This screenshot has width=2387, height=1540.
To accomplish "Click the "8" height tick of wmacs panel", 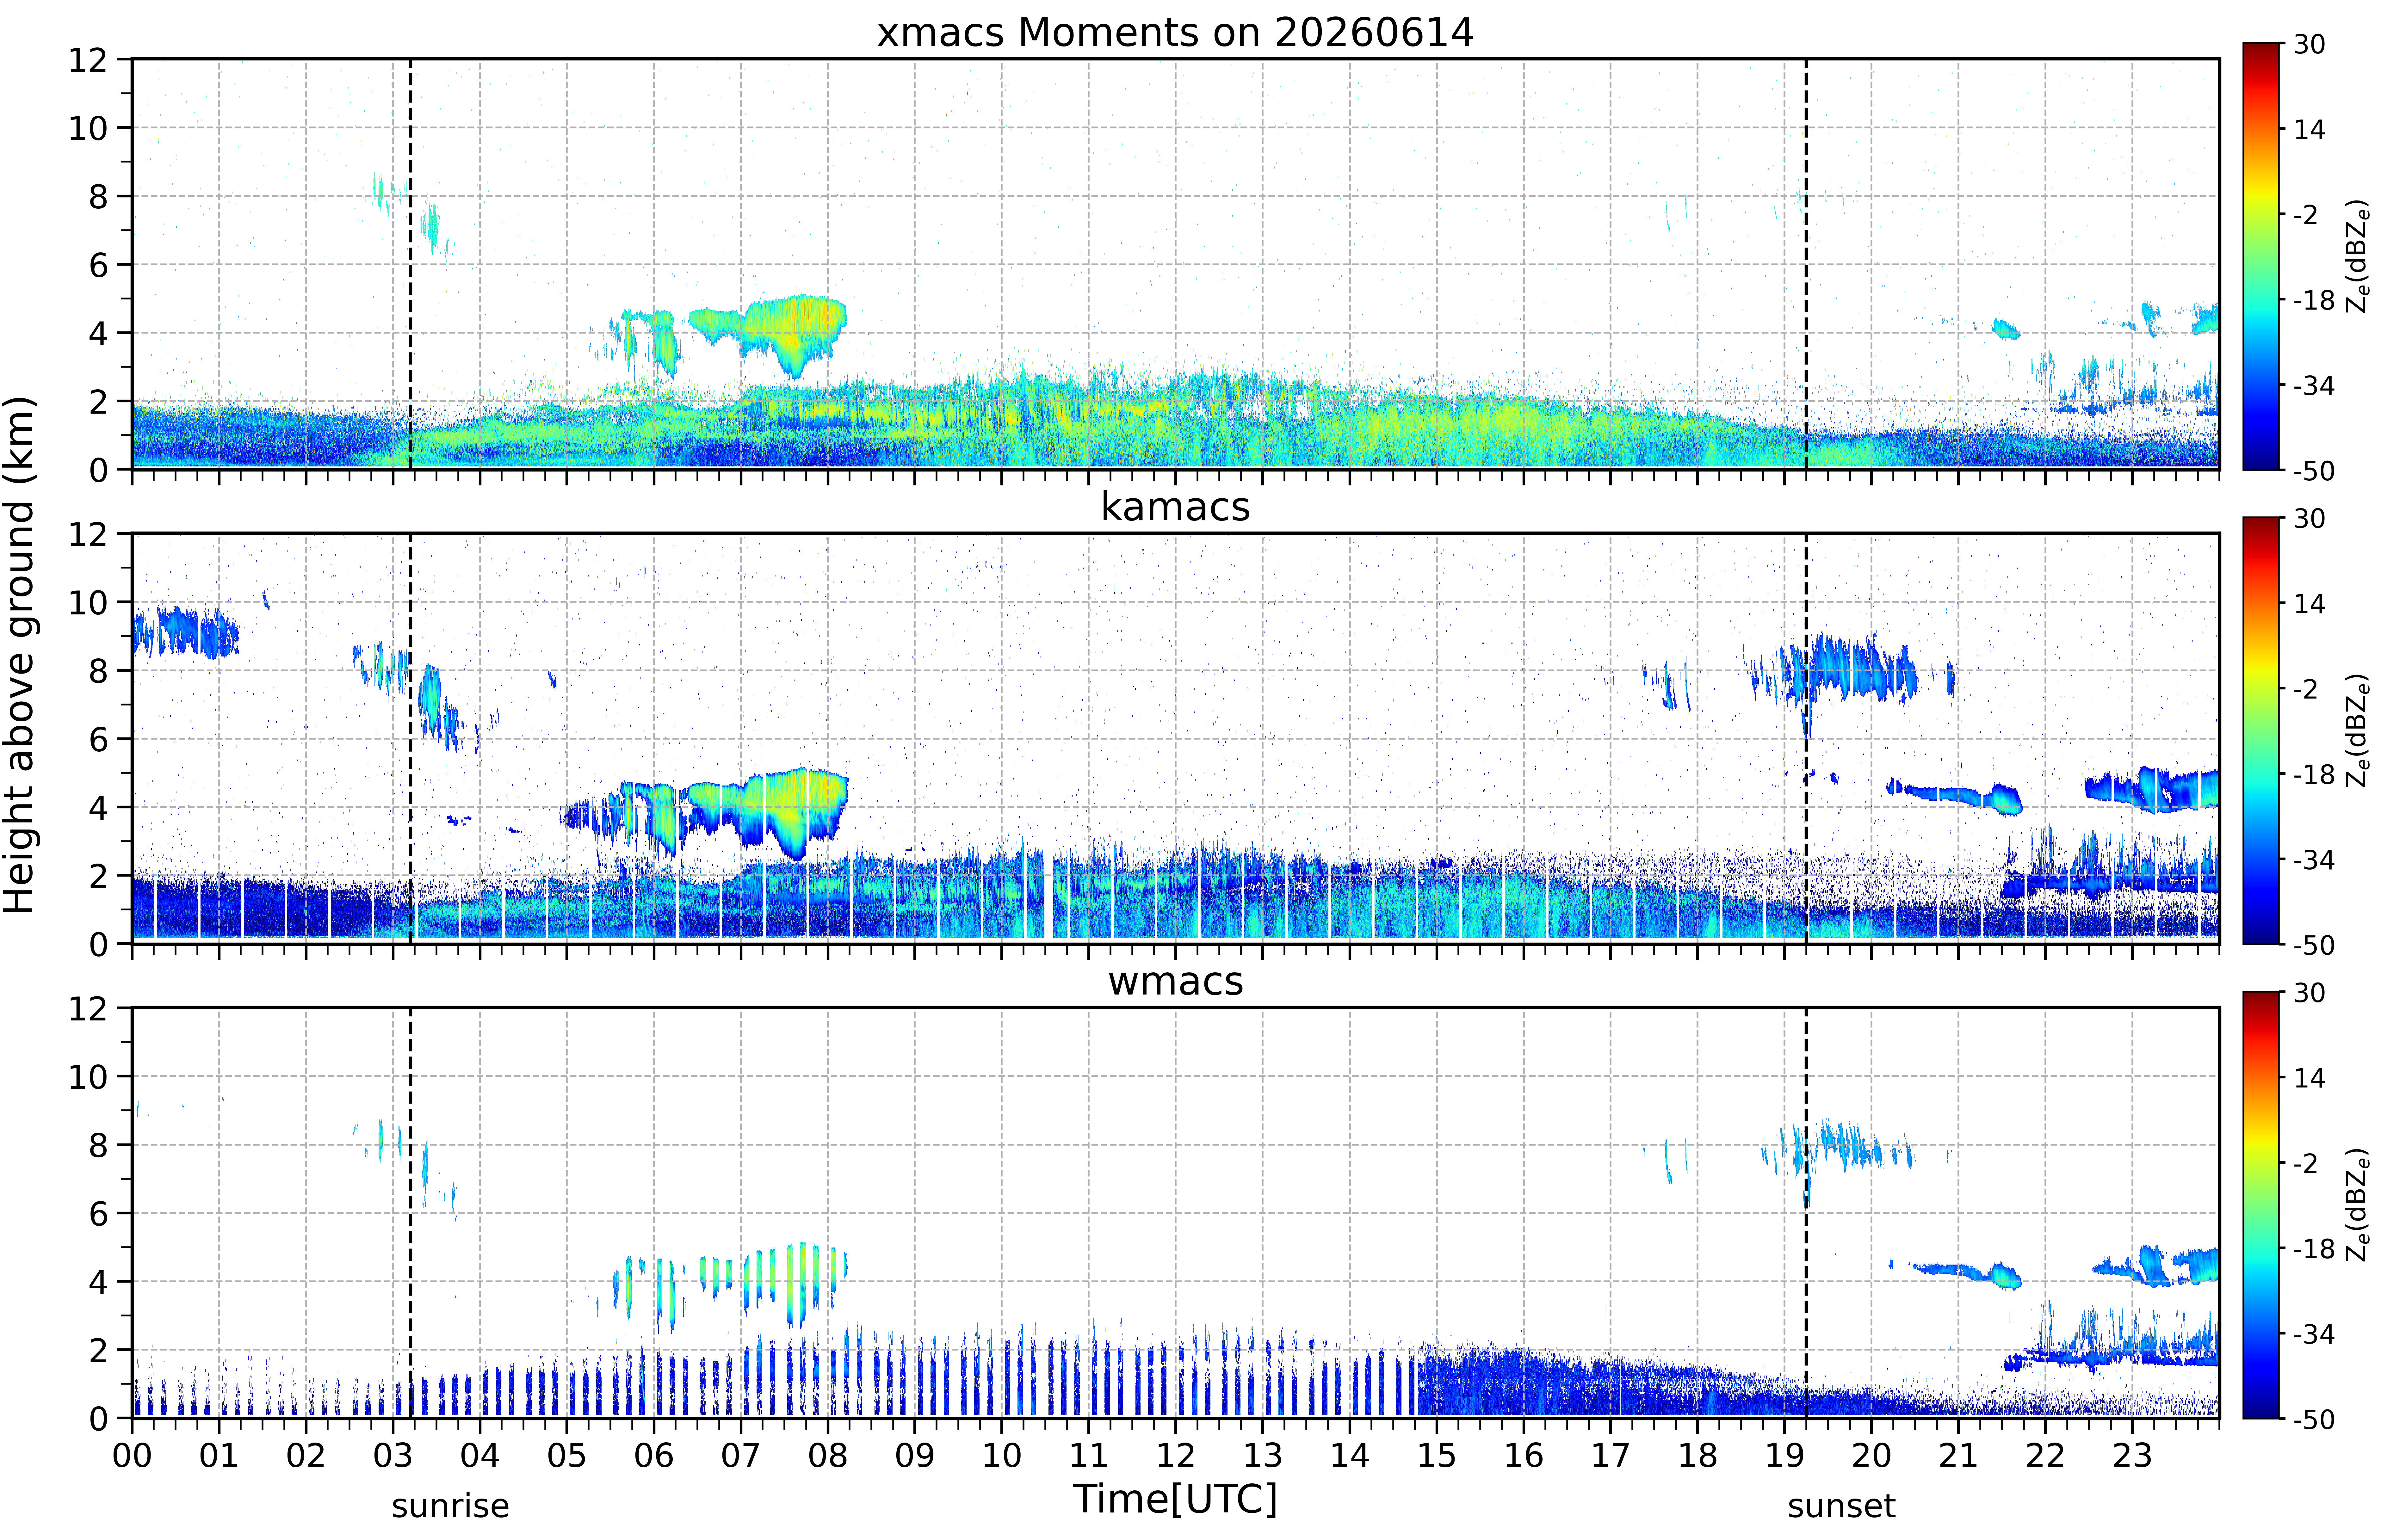I will (98, 1145).
